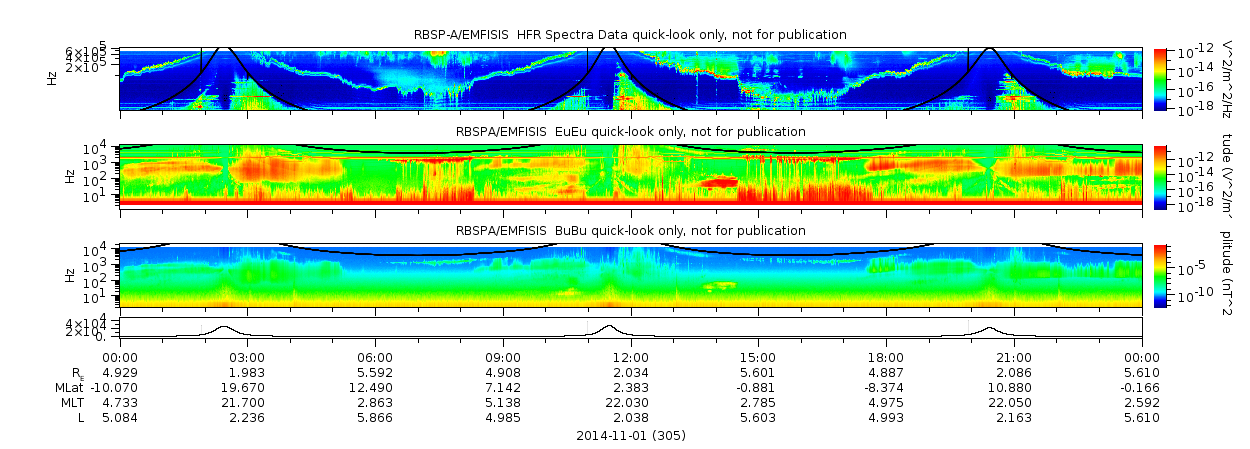Click the MLT value 2.863
The width and height of the screenshot is (1250, 449).
coord(375,403)
